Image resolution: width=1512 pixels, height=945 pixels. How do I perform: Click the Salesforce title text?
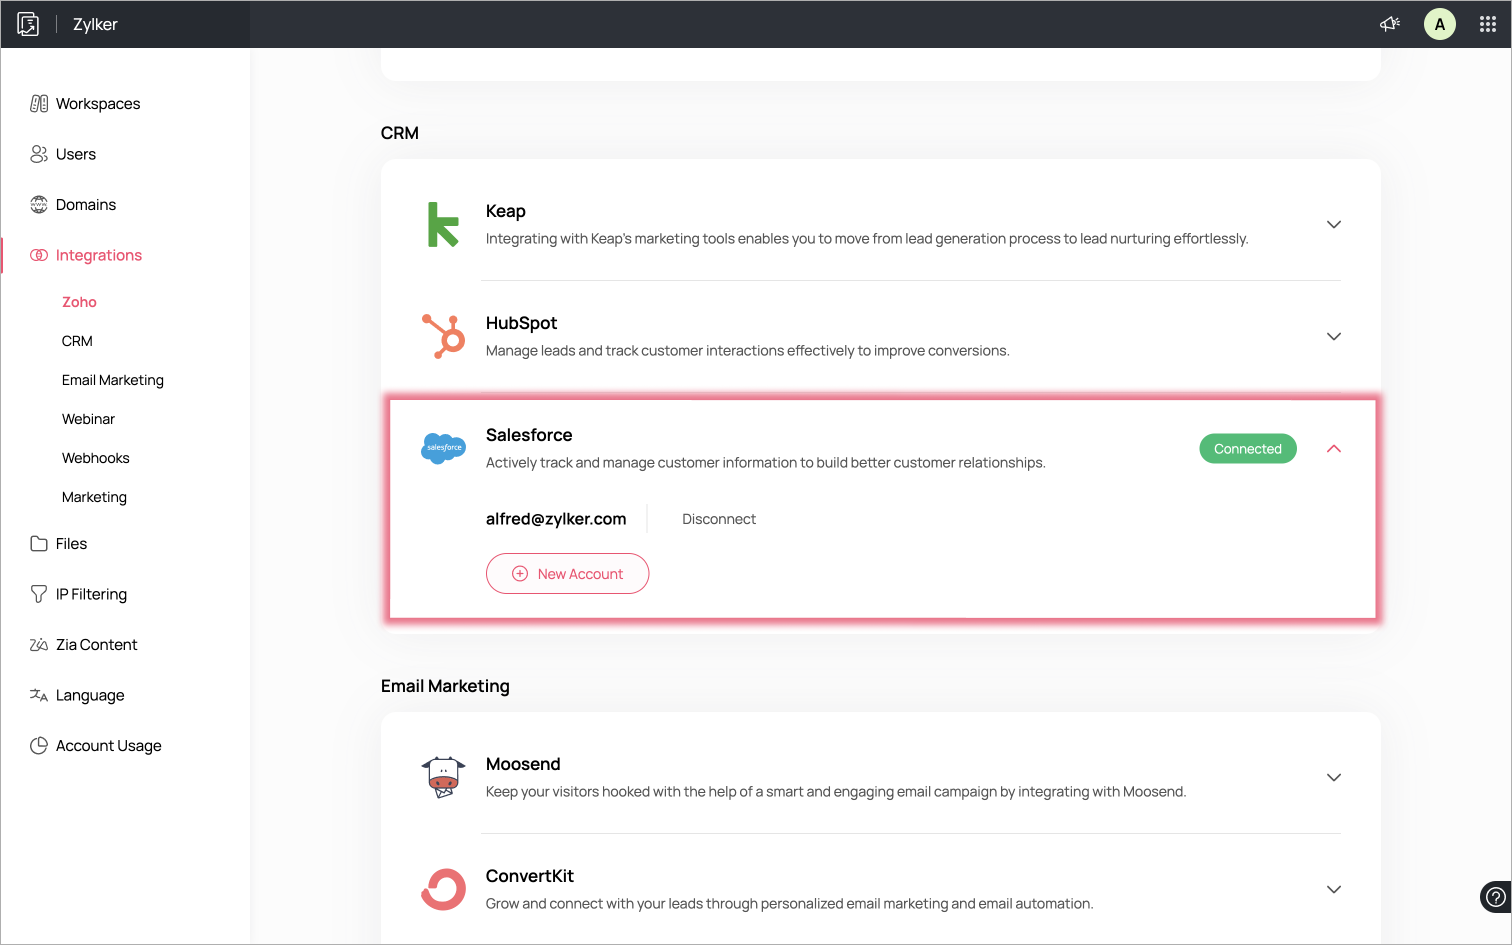(x=529, y=435)
